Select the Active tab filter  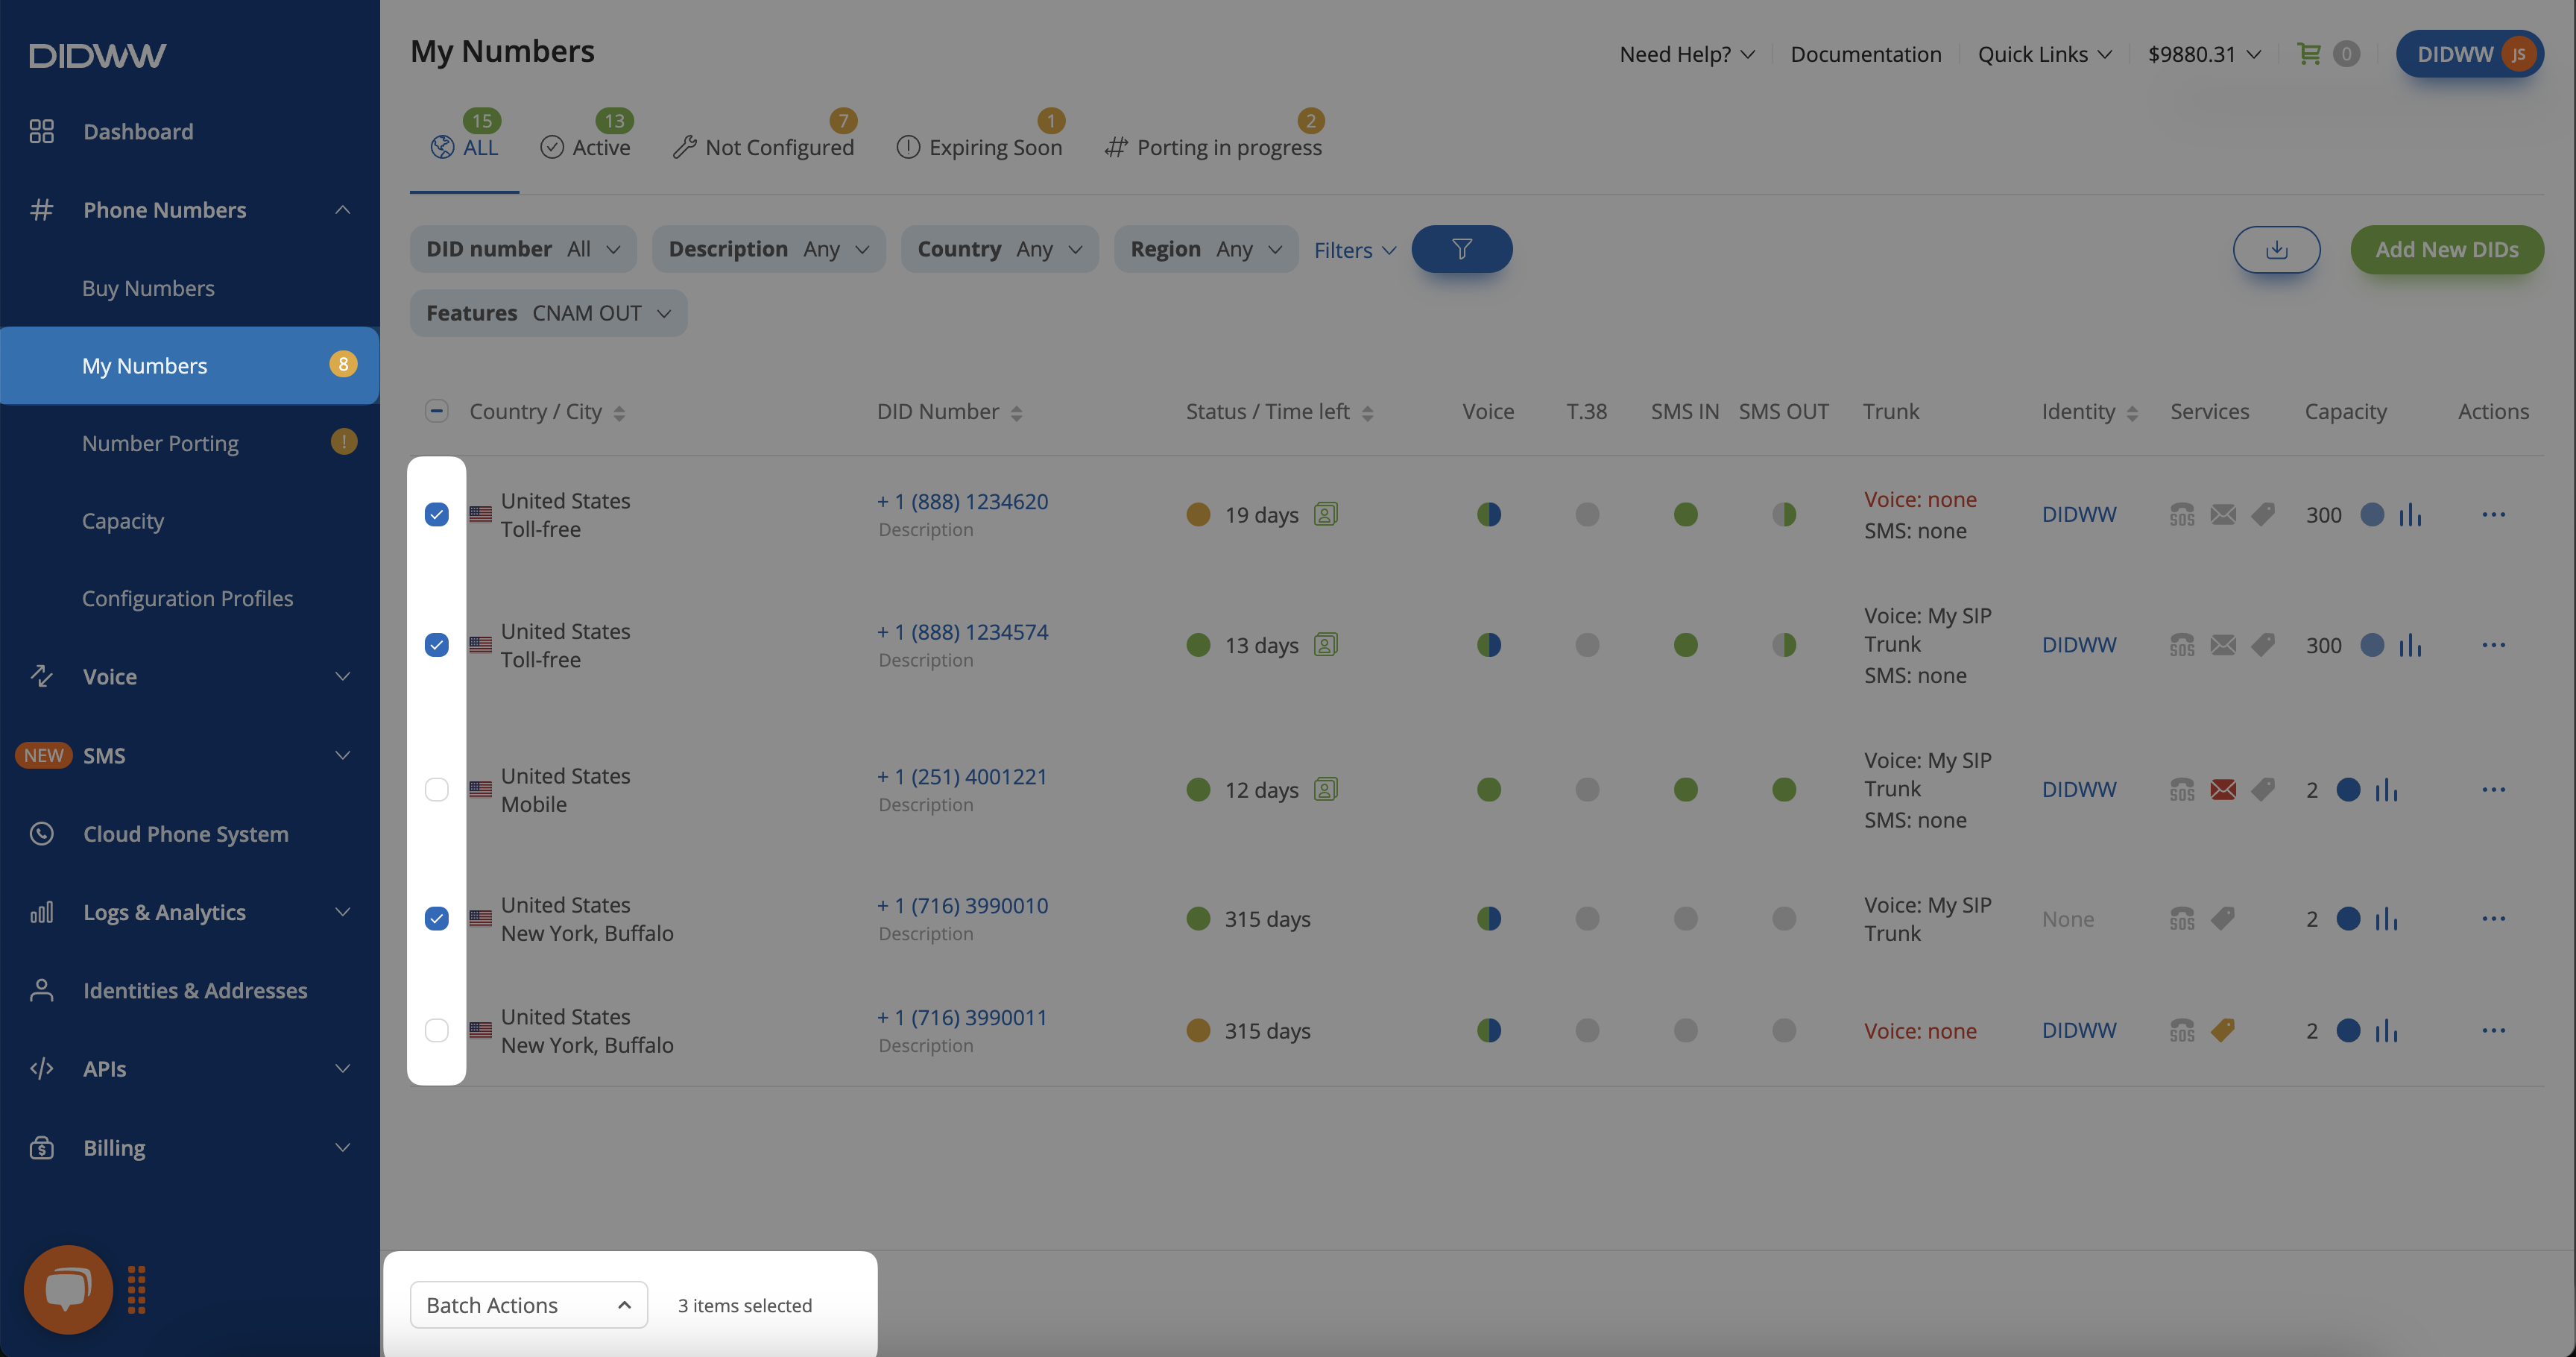pos(584,145)
